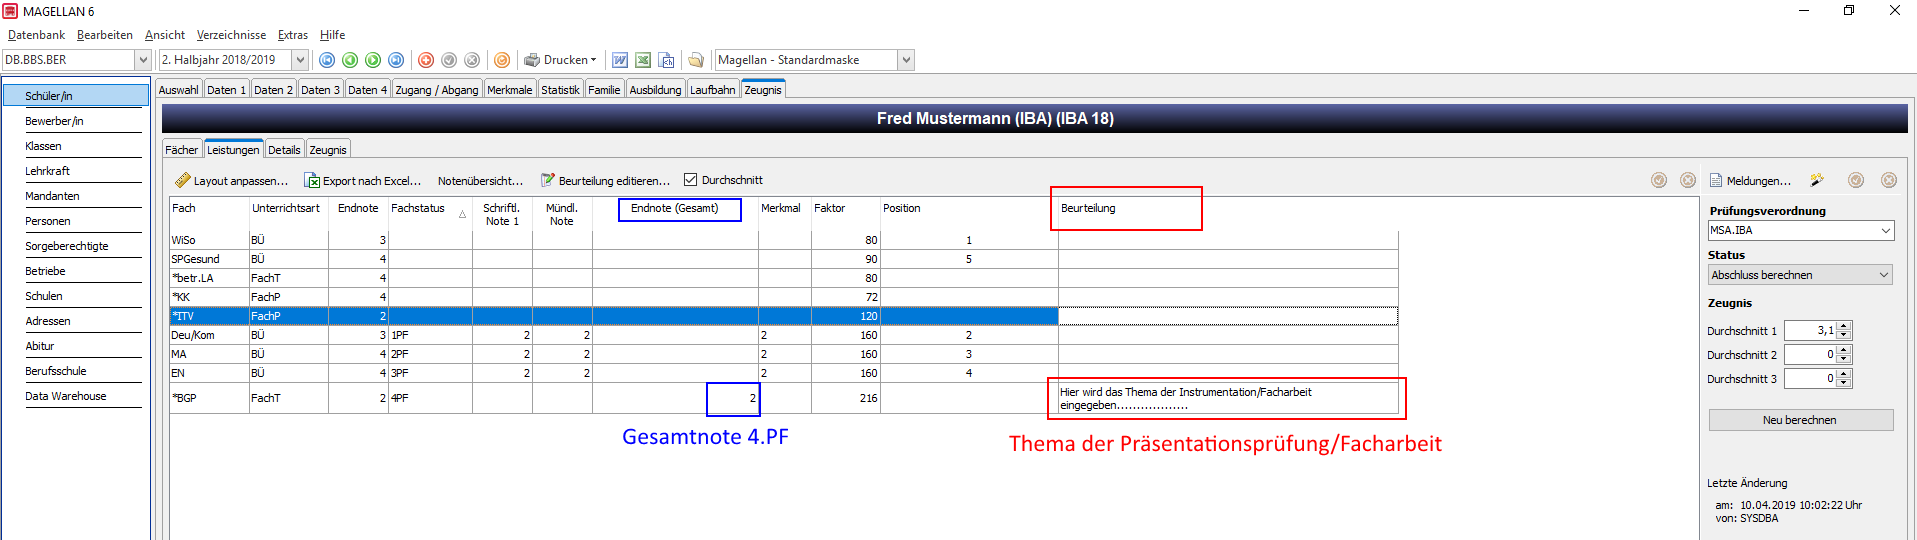The height and width of the screenshot is (540, 1917).
Task: Open the Extras menu
Action: pos(293,35)
